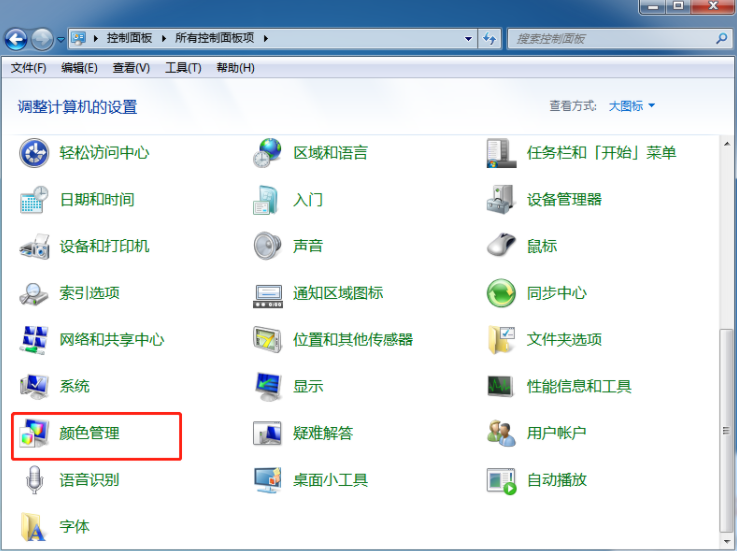Click the 搜索控制面板 search field
The width and height of the screenshot is (737, 551).
pyautogui.click(x=610, y=39)
